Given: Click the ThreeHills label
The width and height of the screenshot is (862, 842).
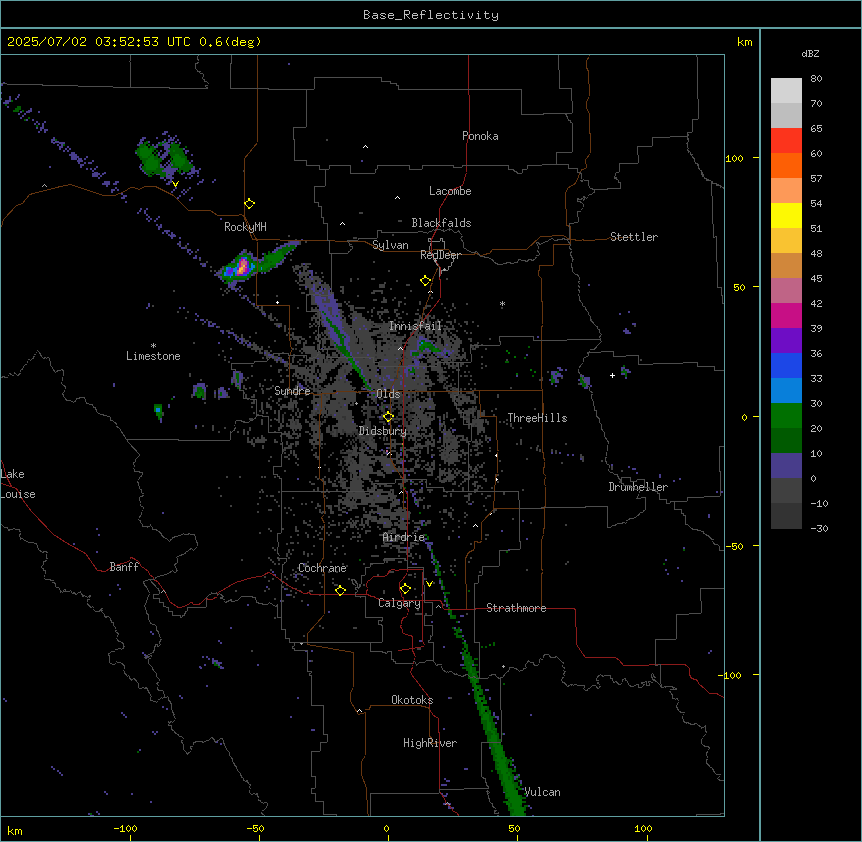Looking at the screenshot, I should tap(537, 418).
